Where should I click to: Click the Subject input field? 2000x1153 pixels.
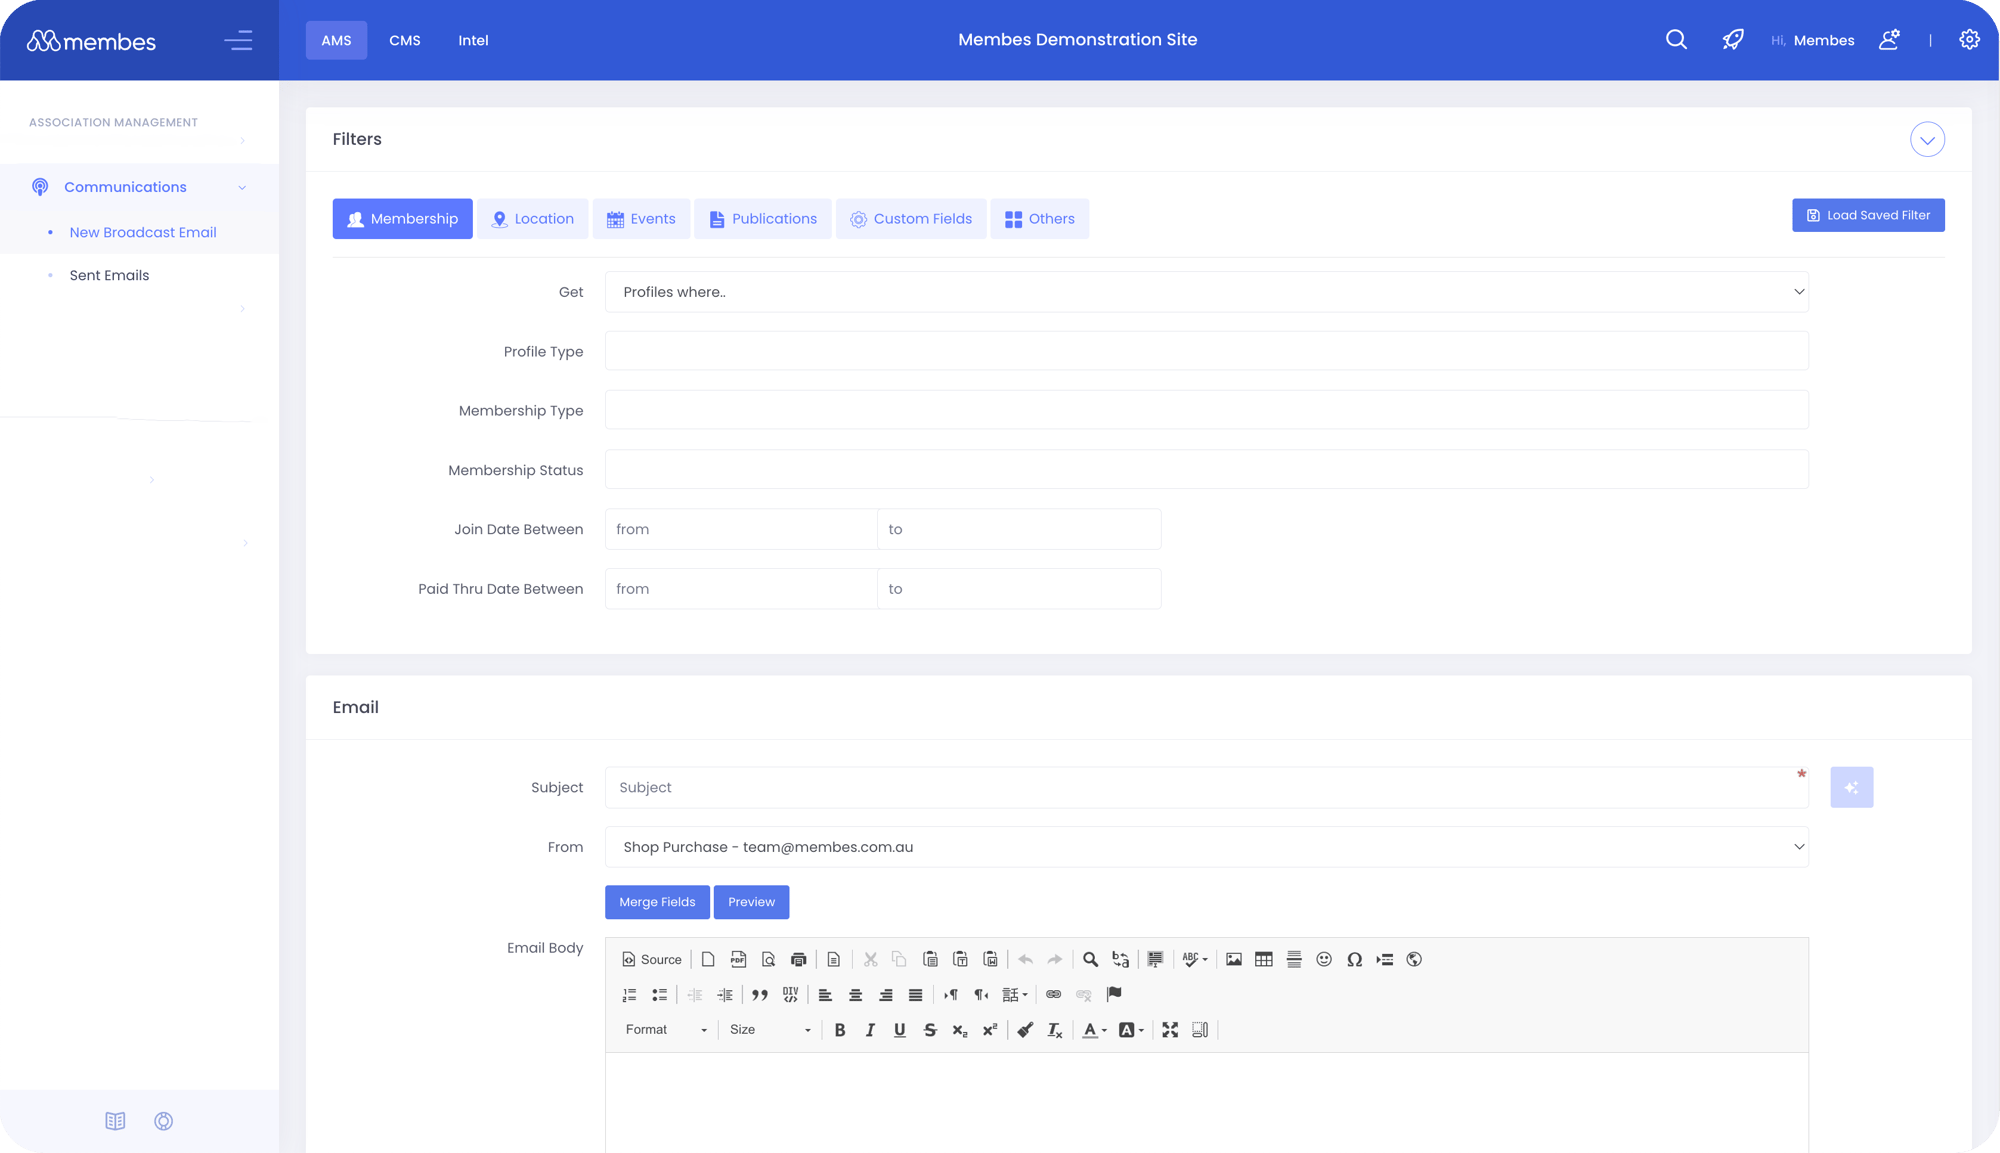[1206, 788]
